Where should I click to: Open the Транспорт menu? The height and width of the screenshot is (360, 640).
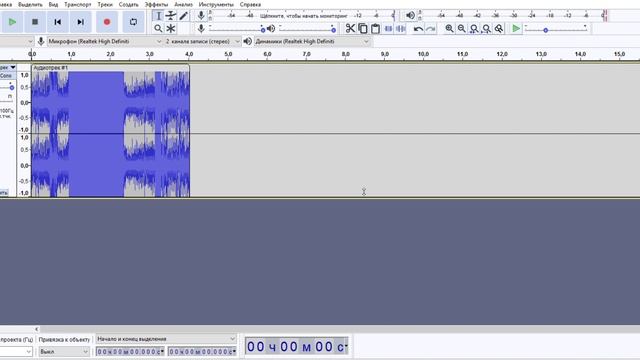78,4
